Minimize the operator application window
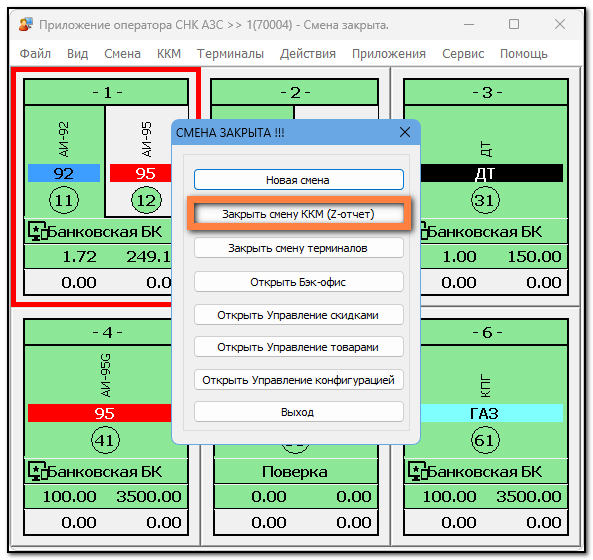Screen dimensions: 593x560 pyautogui.click(x=469, y=25)
